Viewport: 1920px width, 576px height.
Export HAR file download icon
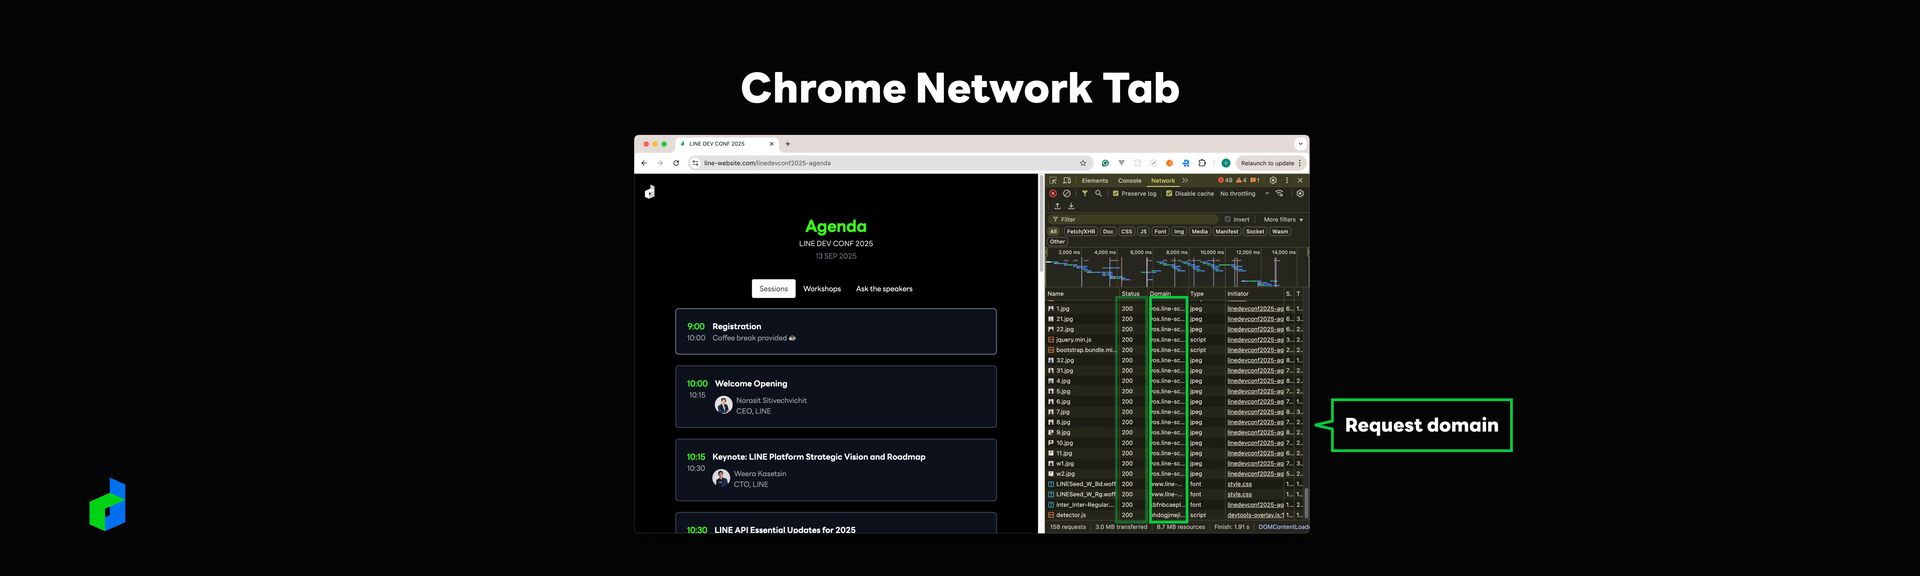[1071, 206]
